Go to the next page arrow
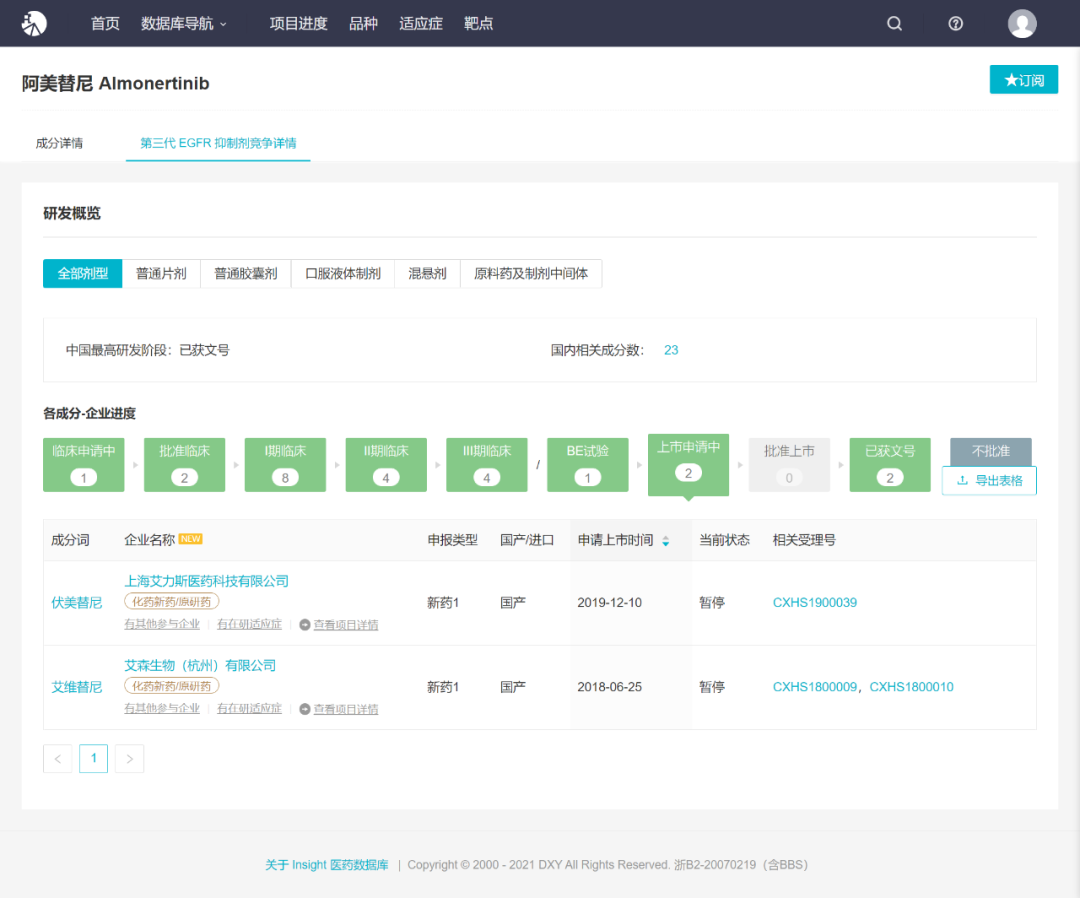Image resolution: width=1080 pixels, height=898 pixels. tap(129, 759)
